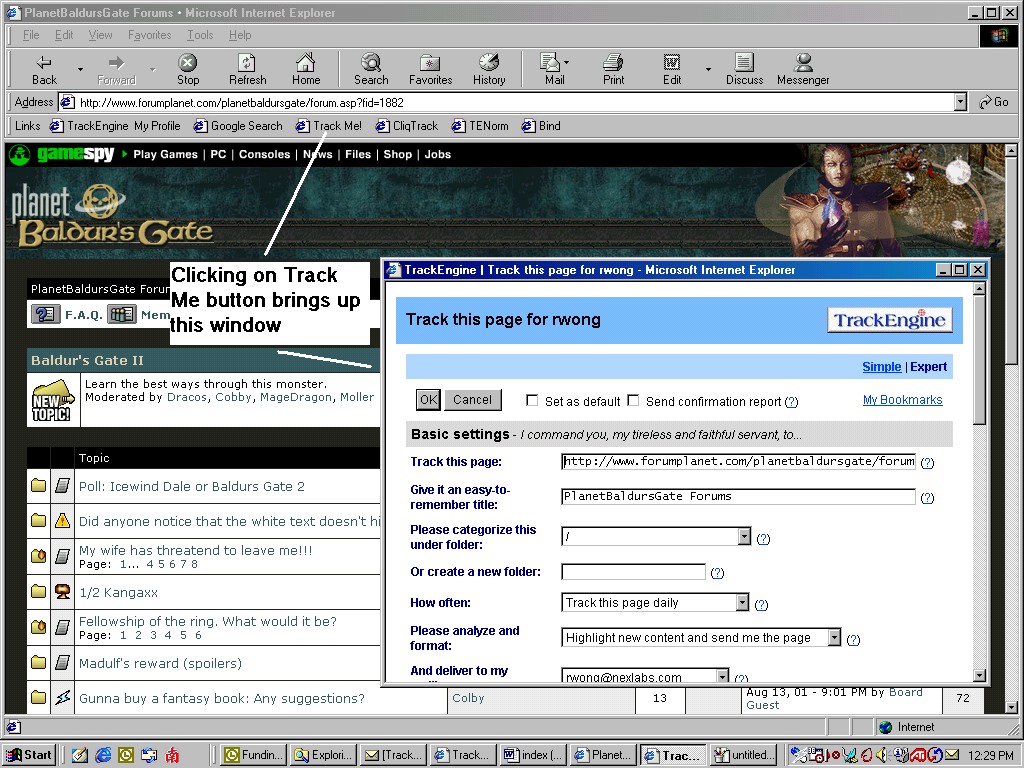Go to Home page icon
The height and width of the screenshot is (768, 1024).
tap(306, 69)
